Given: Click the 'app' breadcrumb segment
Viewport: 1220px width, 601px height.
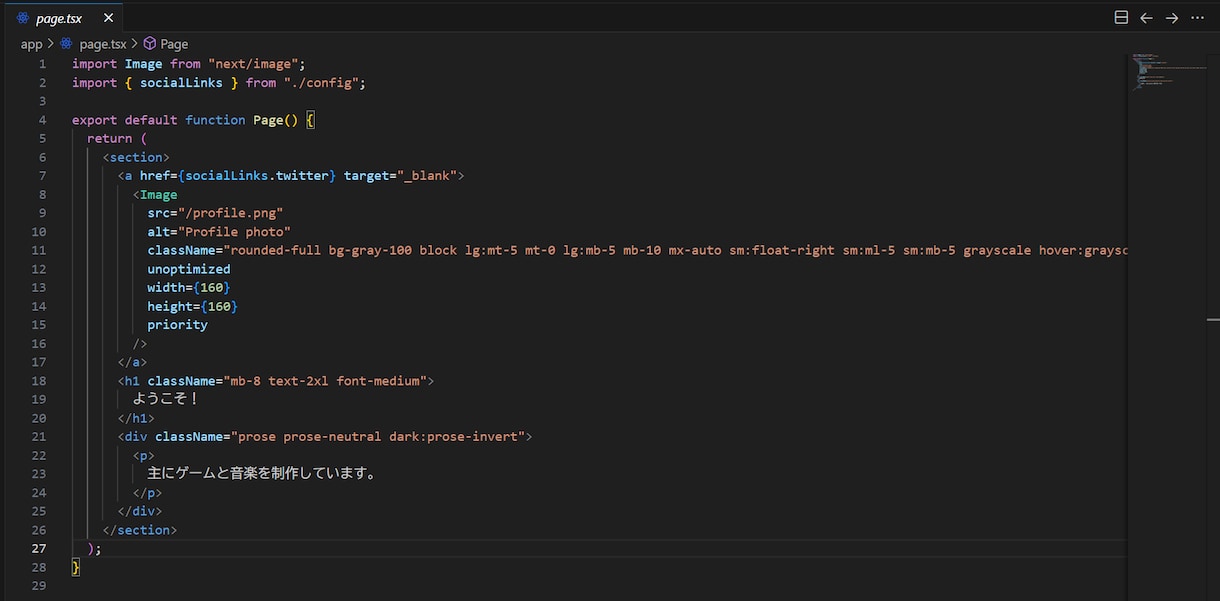Looking at the screenshot, I should (32, 44).
